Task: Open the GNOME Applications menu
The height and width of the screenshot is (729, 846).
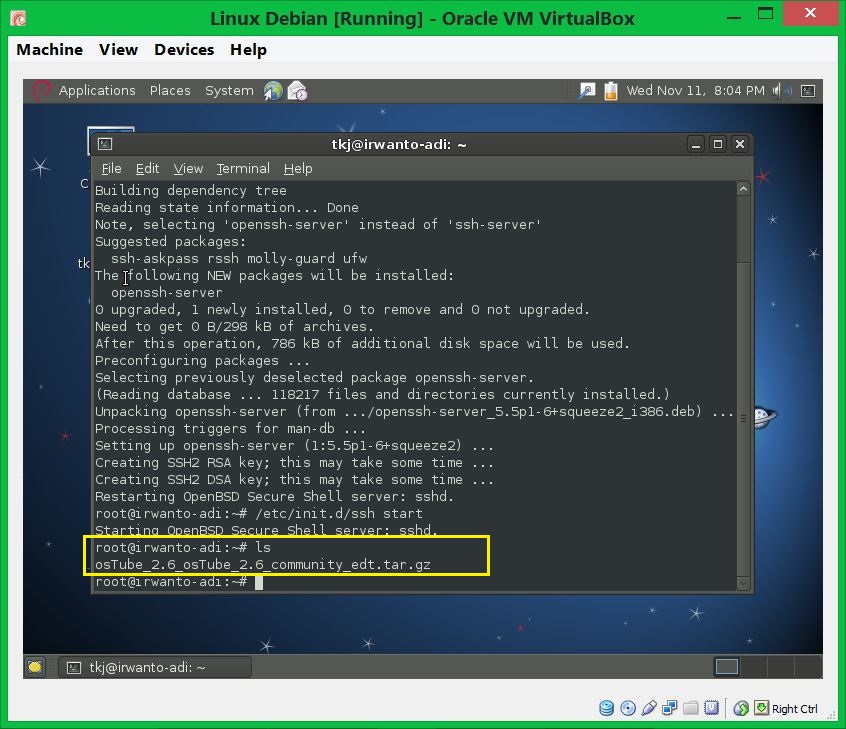Action: point(97,91)
